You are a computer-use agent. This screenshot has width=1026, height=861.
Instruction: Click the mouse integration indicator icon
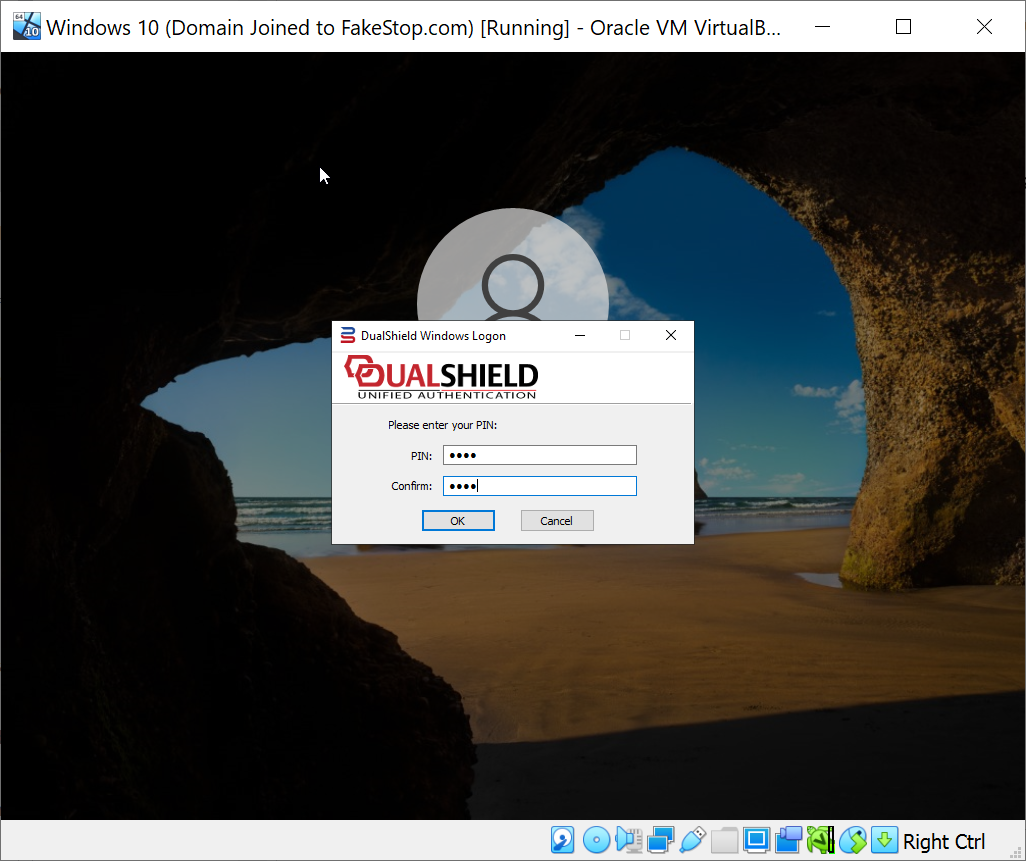852,840
